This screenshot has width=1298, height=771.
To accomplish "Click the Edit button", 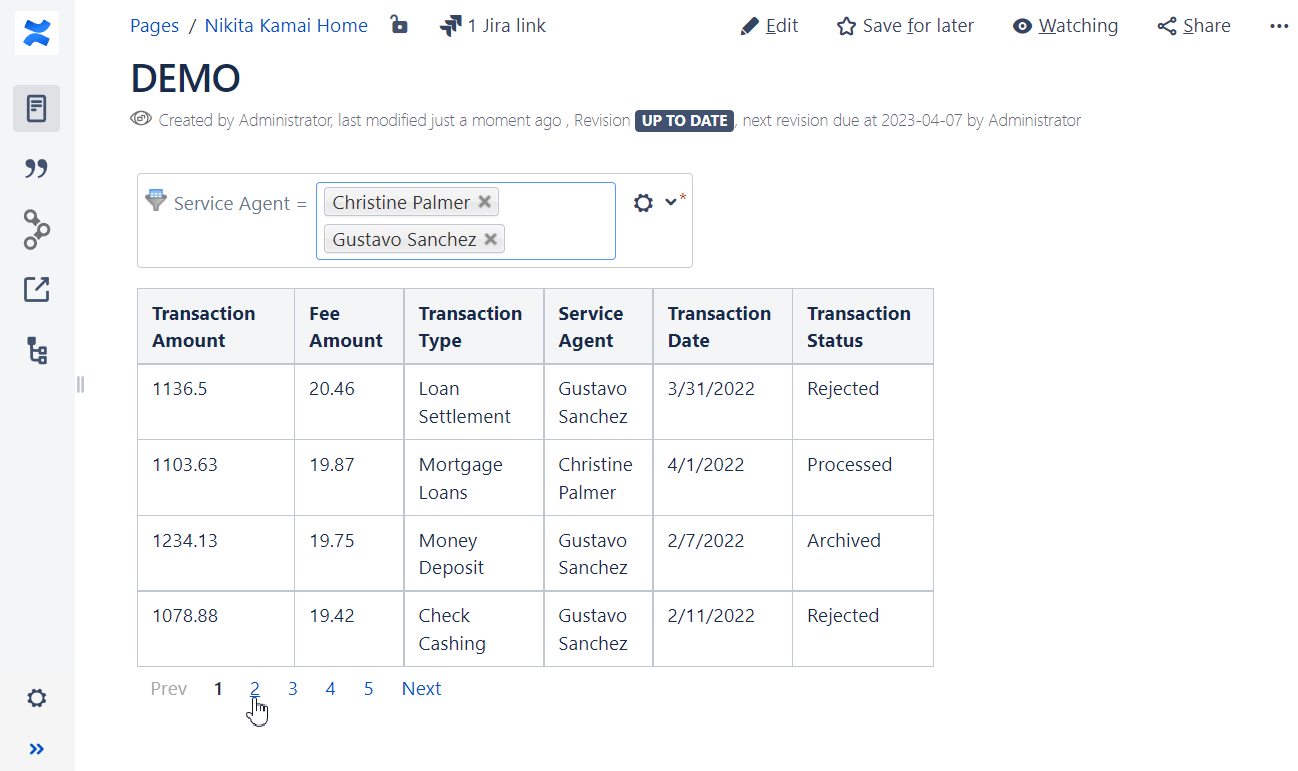I will pyautogui.click(x=769, y=26).
